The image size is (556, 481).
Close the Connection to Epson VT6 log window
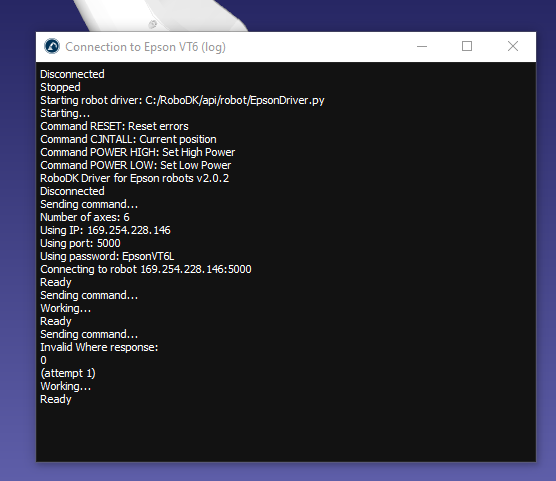point(513,46)
